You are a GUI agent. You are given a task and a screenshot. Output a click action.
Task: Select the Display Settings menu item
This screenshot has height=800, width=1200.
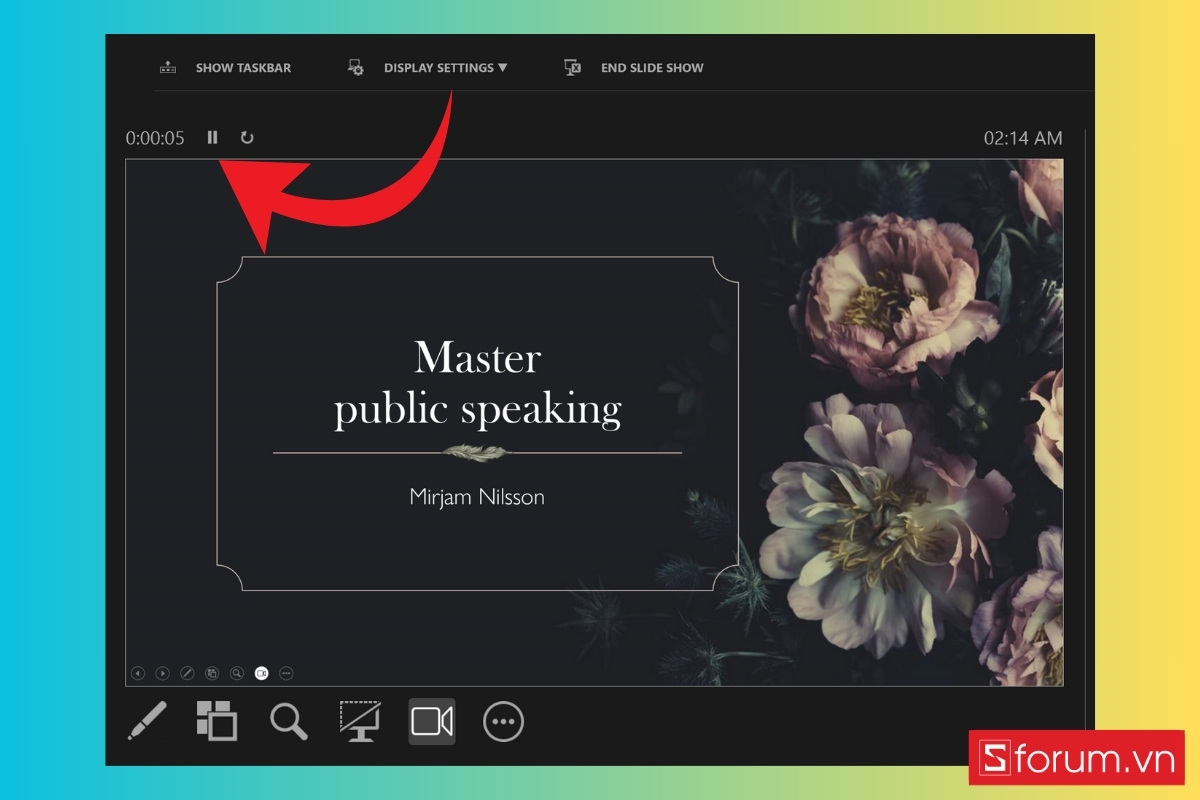[x=443, y=67]
